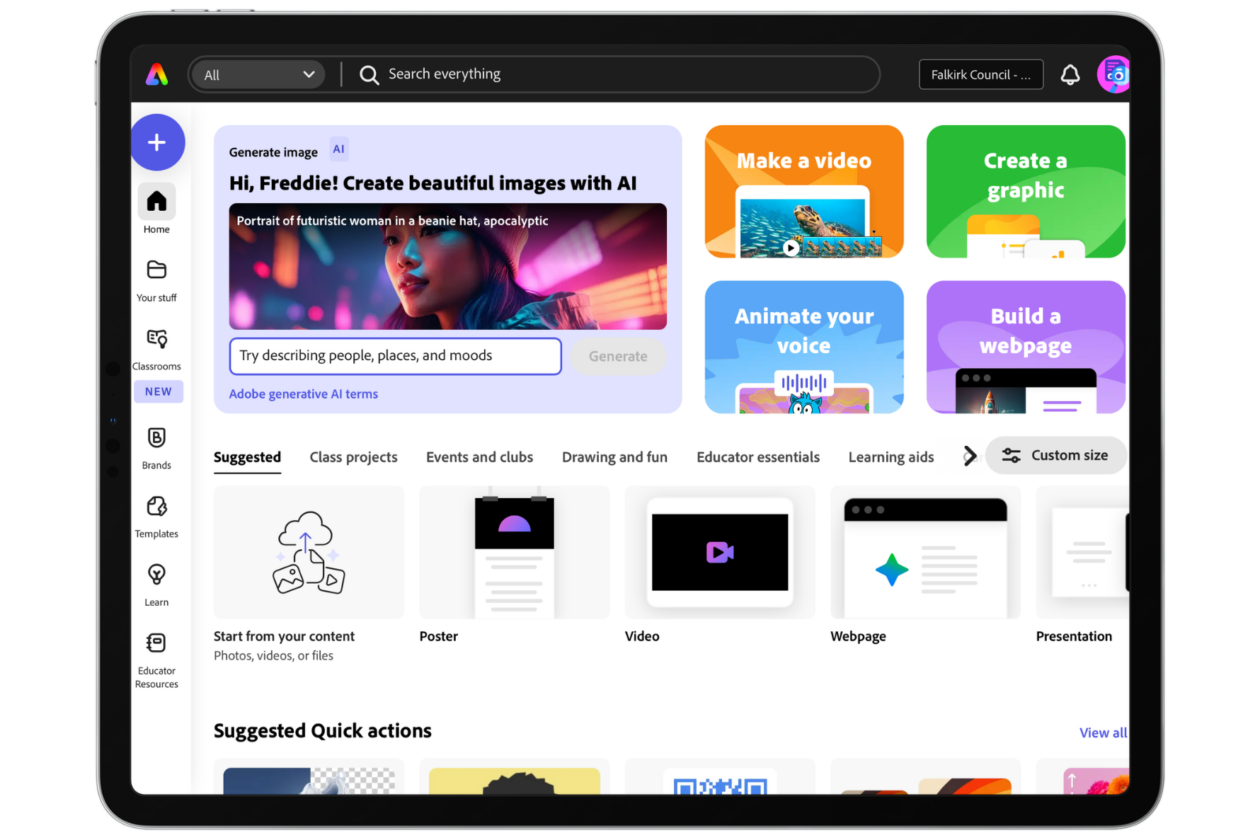Select the Drawing and fun tab
Screen dimensions: 1260x840
[614, 457]
